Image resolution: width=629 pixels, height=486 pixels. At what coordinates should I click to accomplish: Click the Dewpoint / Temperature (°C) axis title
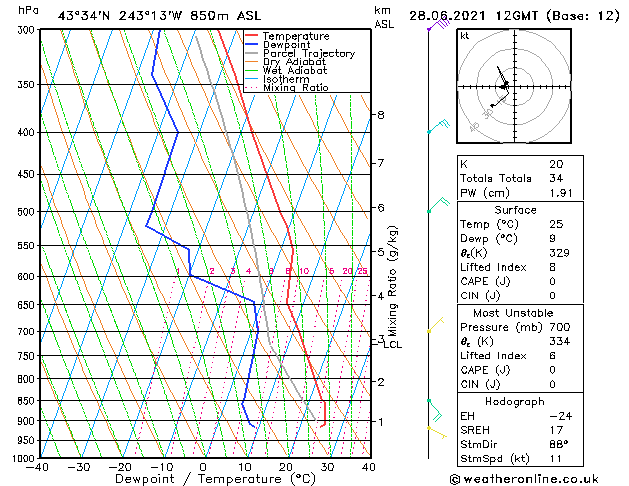pos(215,479)
